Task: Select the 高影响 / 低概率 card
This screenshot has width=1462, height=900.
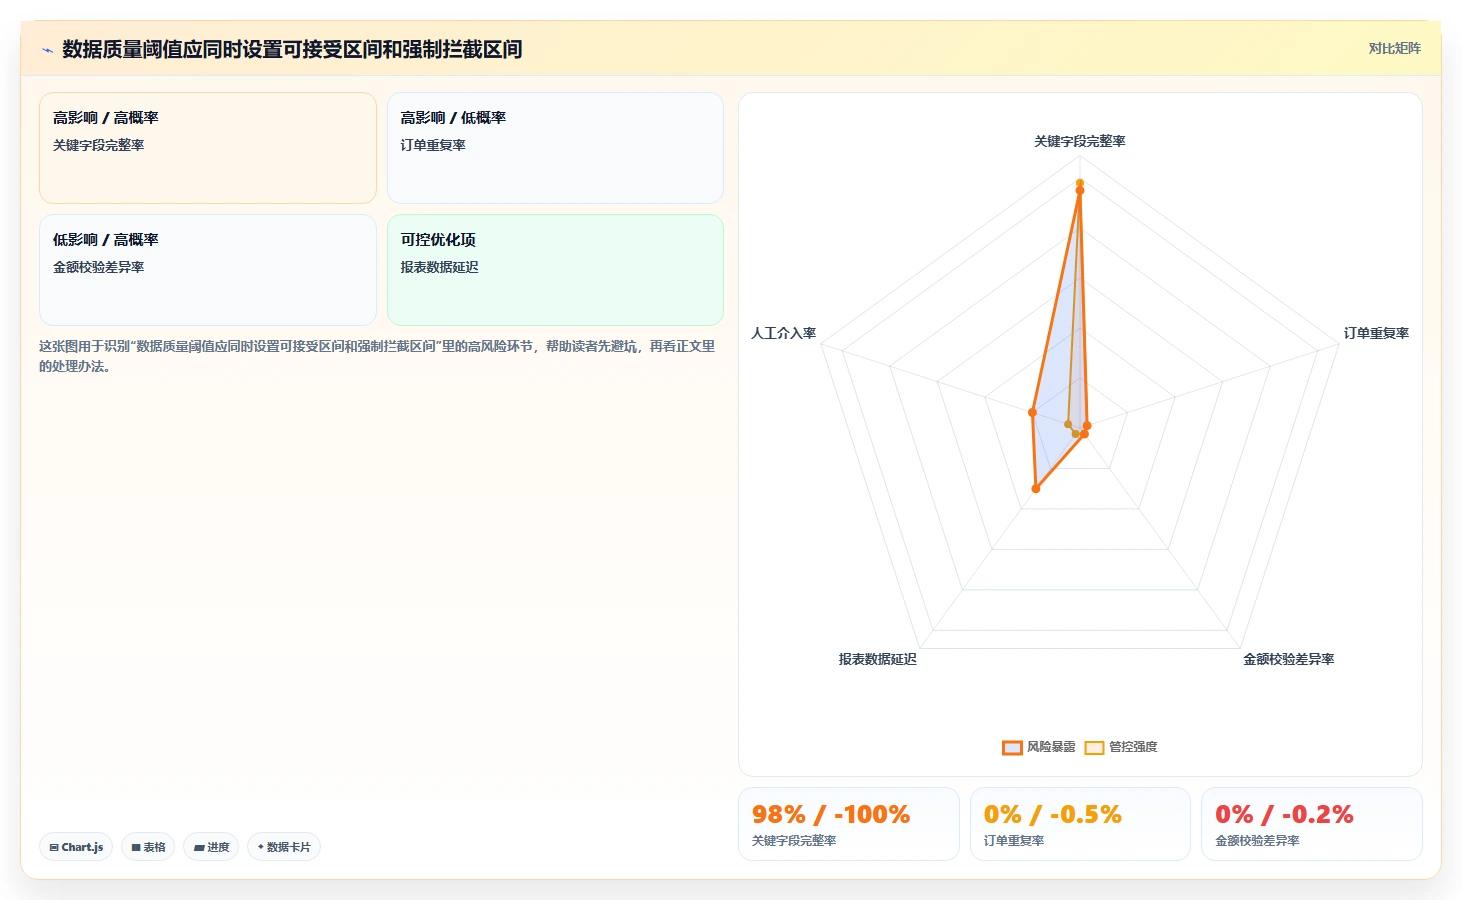Action: tap(555, 148)
